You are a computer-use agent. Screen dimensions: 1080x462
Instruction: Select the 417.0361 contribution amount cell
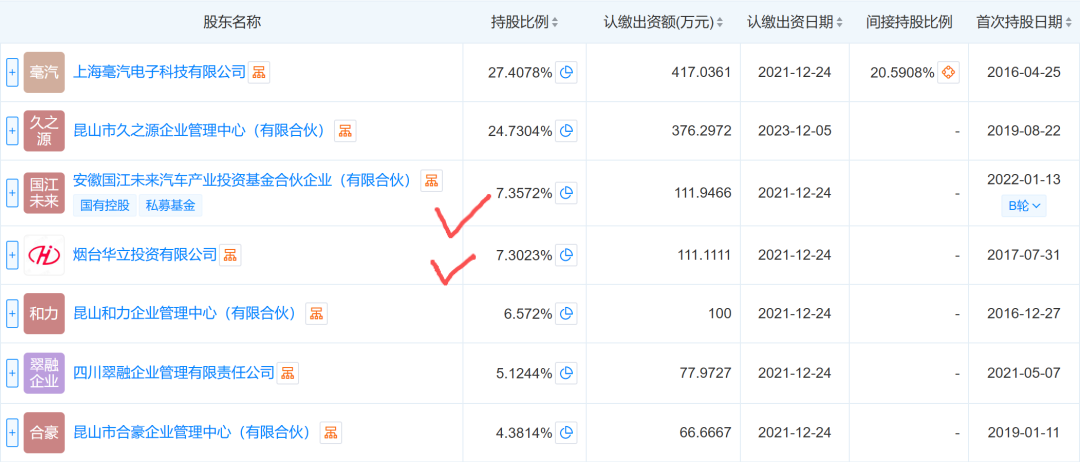699,72
